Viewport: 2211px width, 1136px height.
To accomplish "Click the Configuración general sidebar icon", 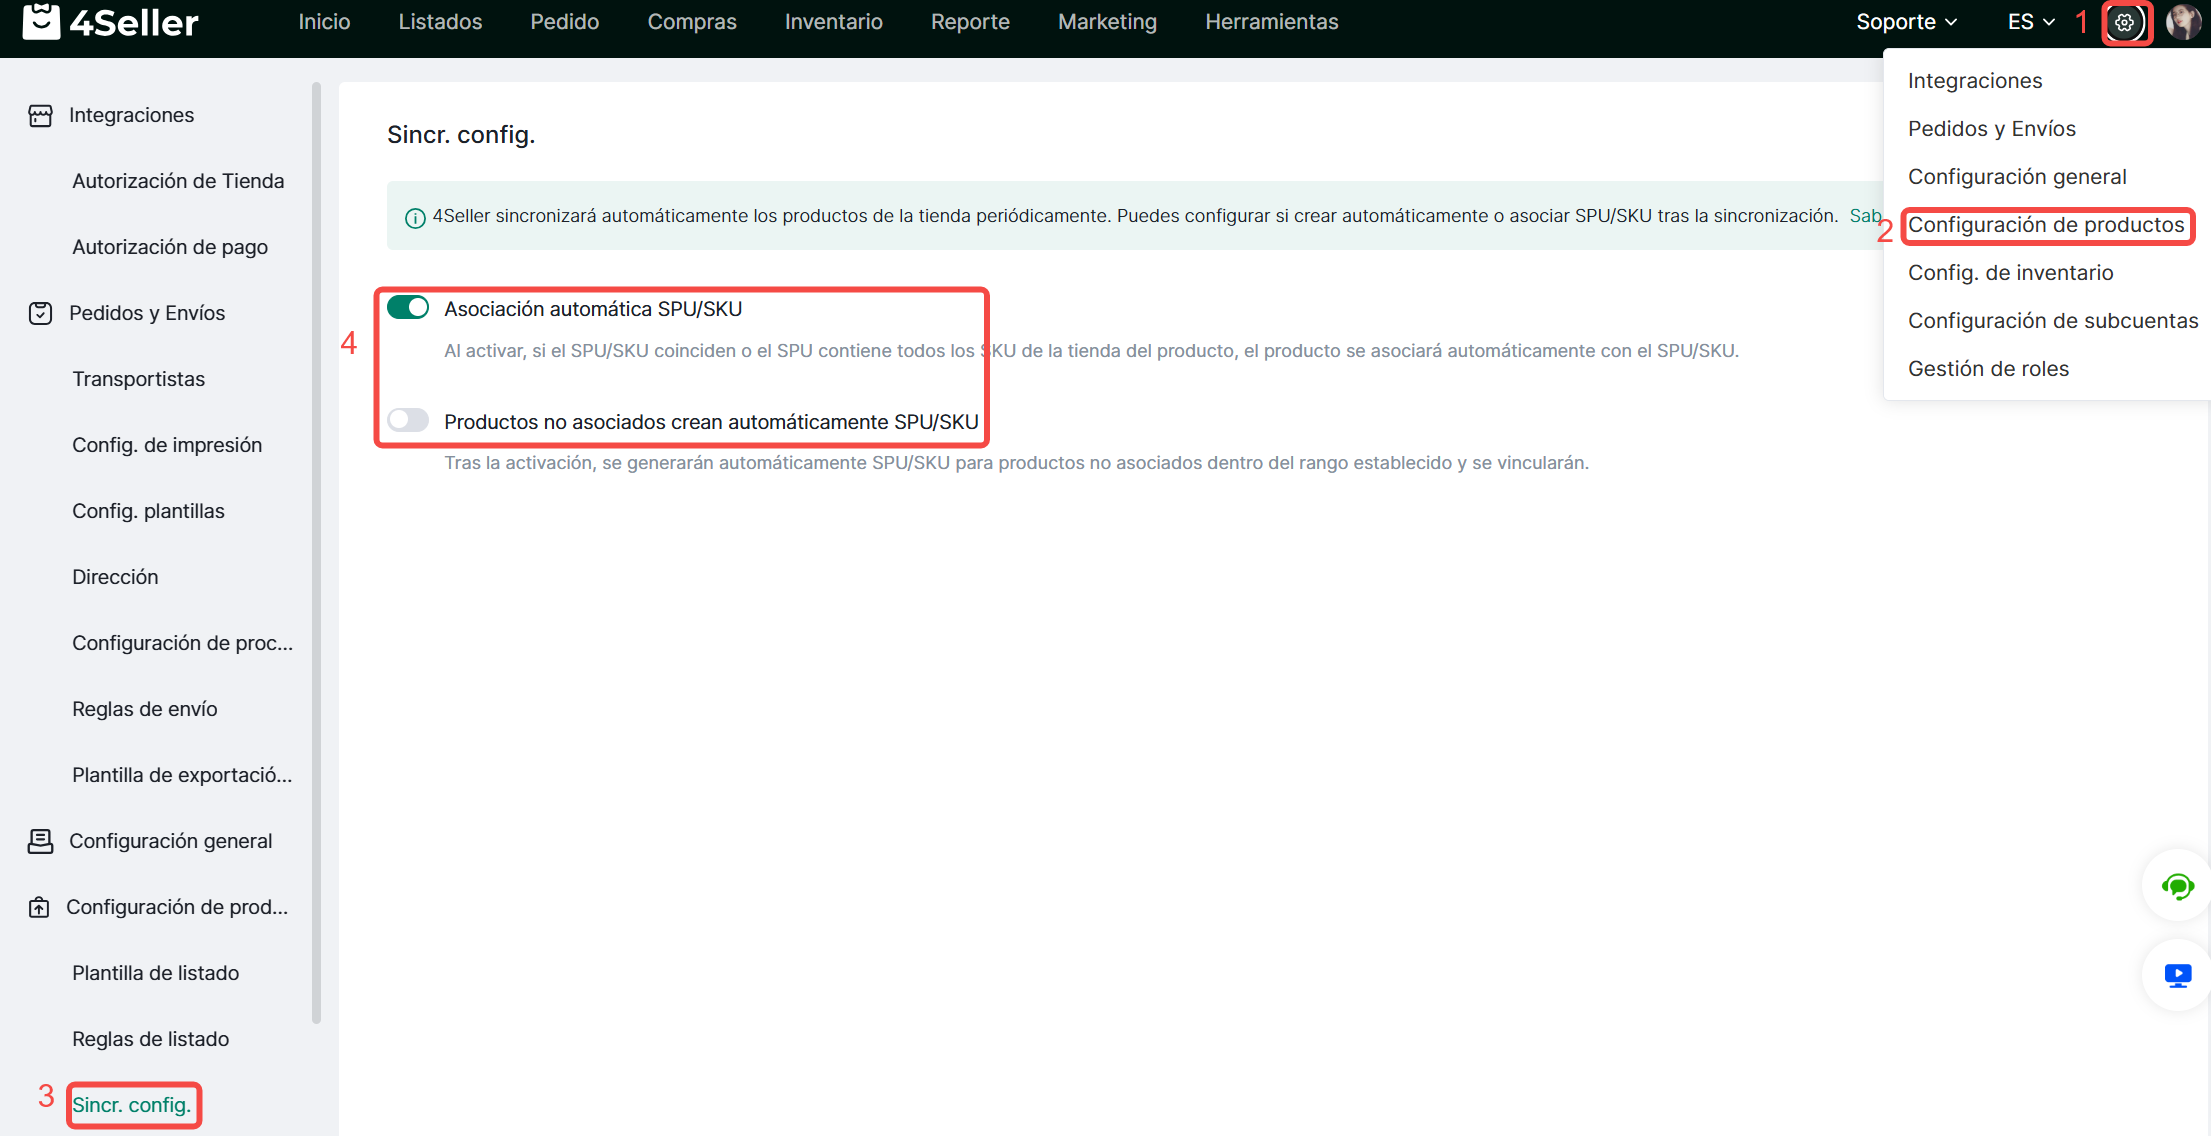I will click(40, 842).
